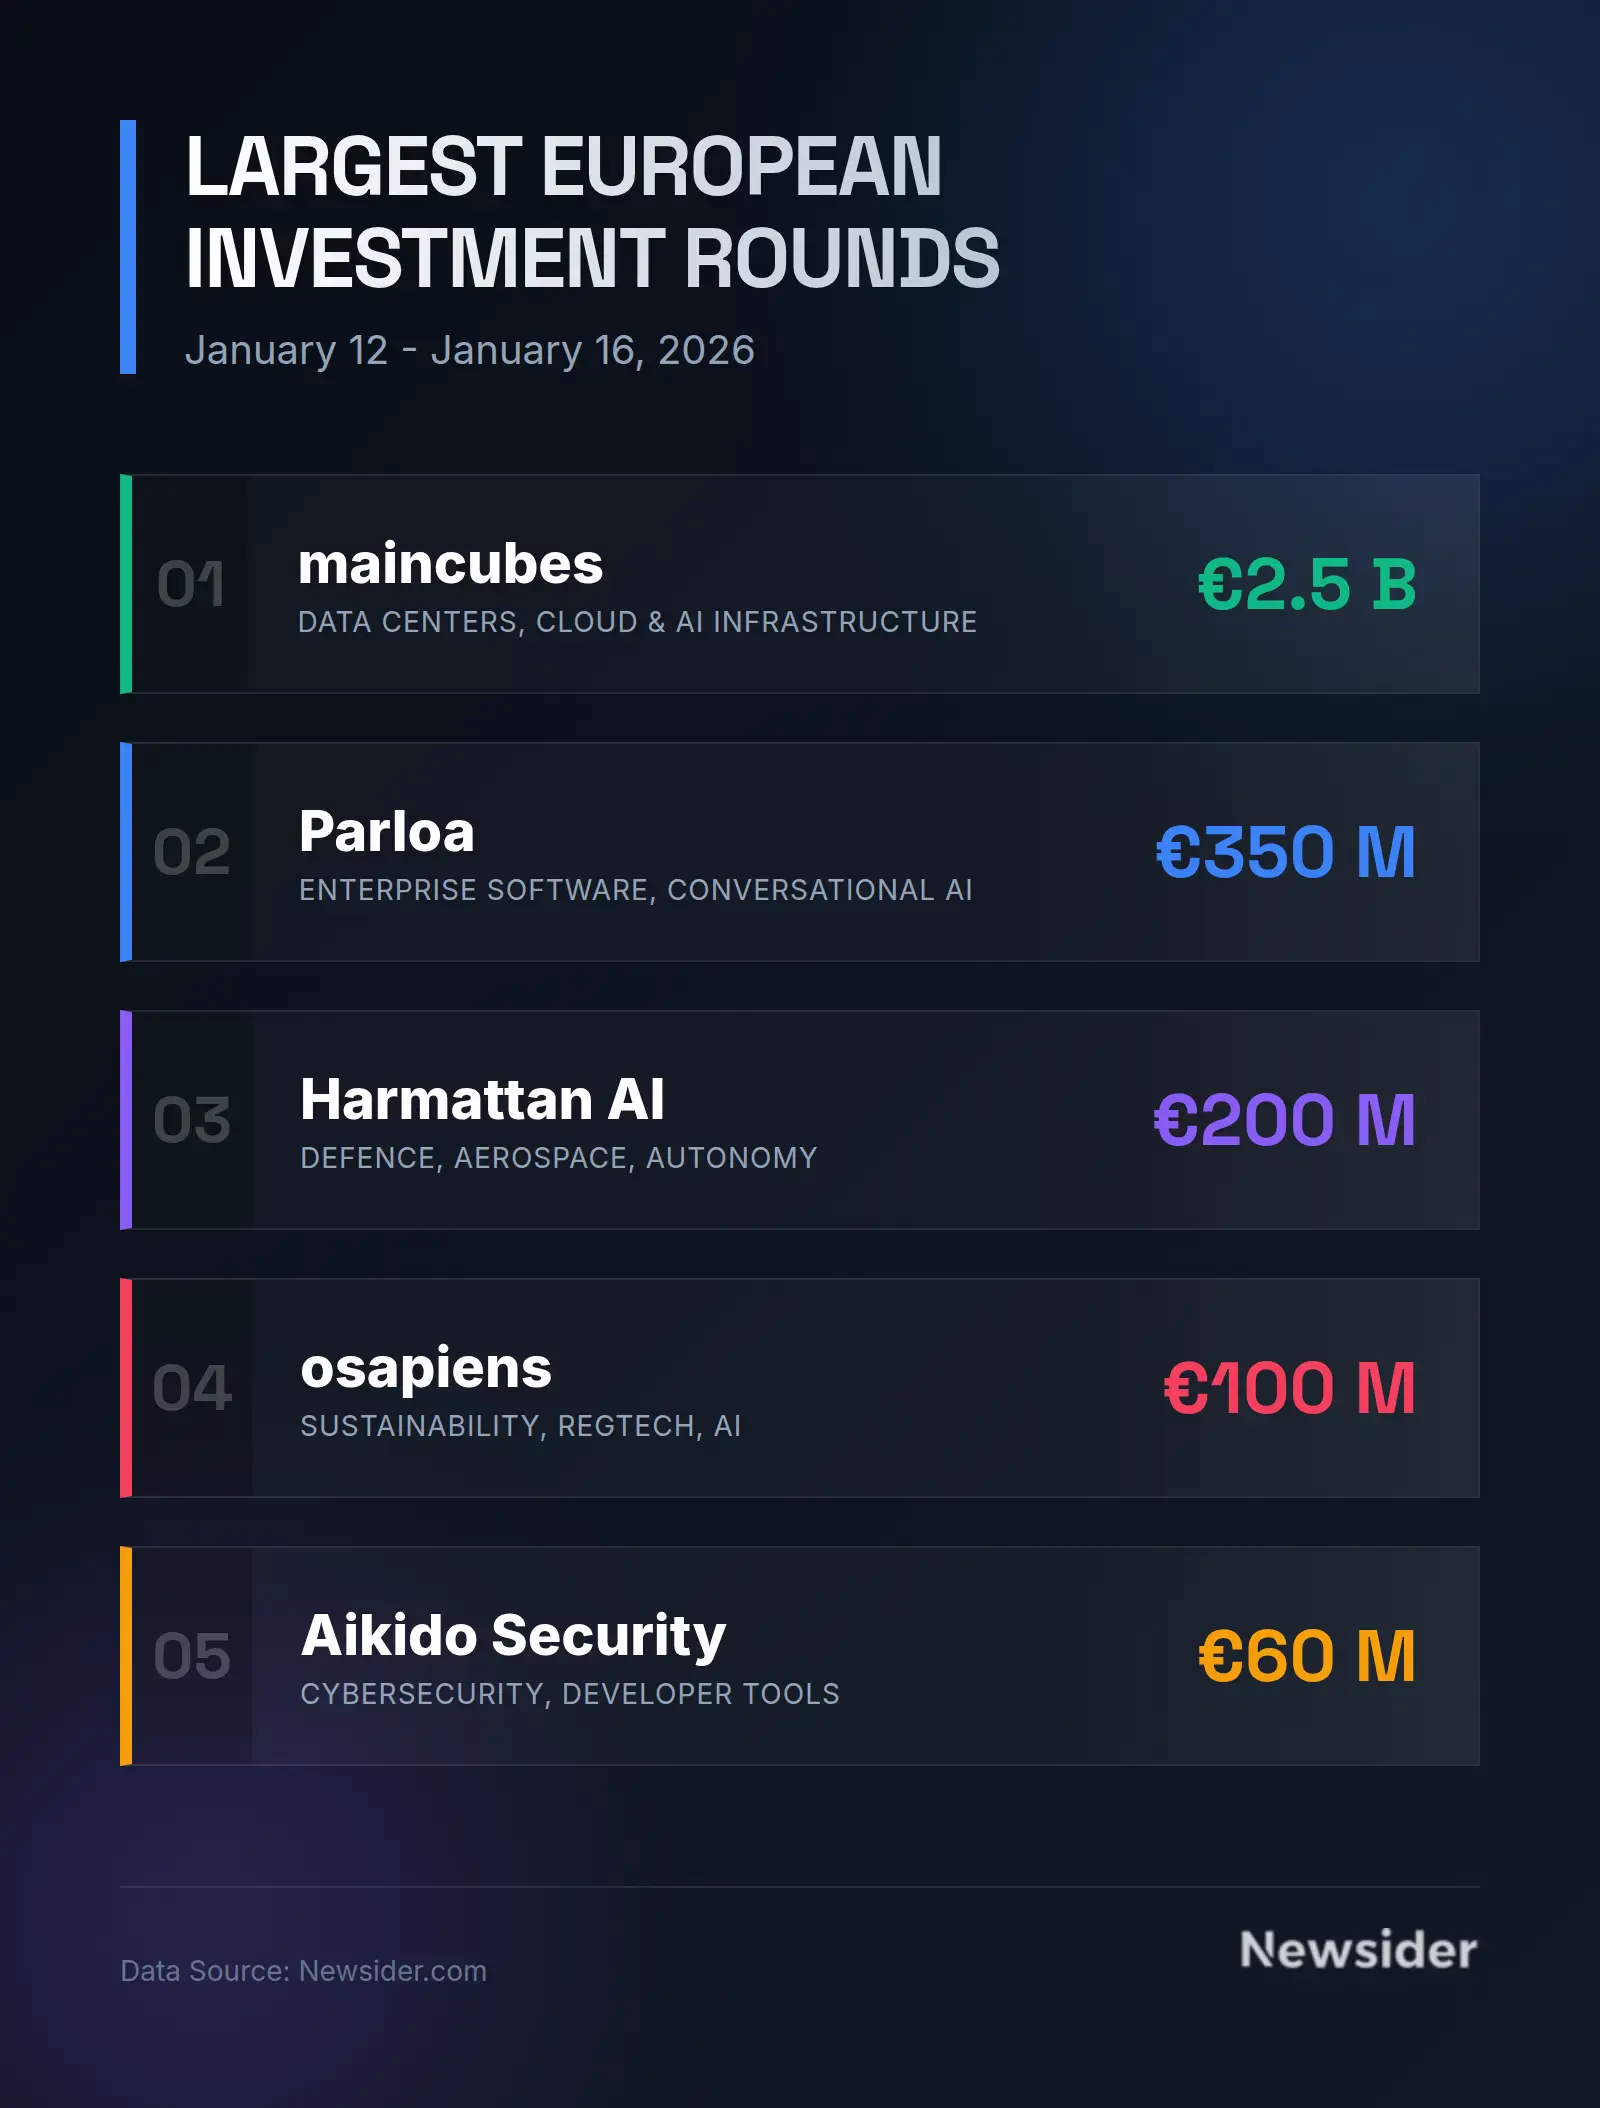Click the Defence, Aerospace, Autonomy subtitle
The width and height of the screenshot is (1600, 2108).
point(558,1158)
